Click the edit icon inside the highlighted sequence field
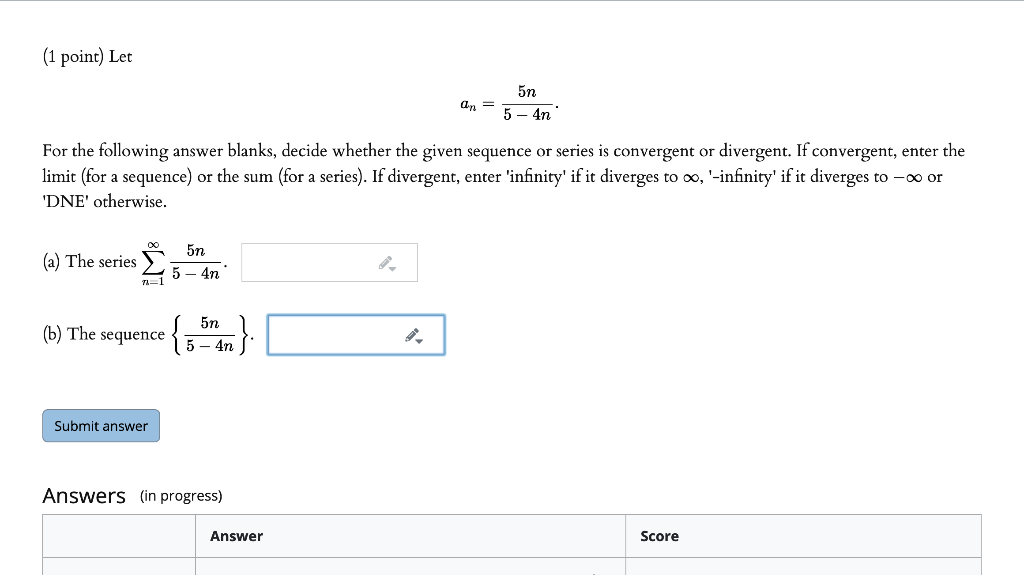The height and width of the screenshot is (577, 1024). click(412, 334)
